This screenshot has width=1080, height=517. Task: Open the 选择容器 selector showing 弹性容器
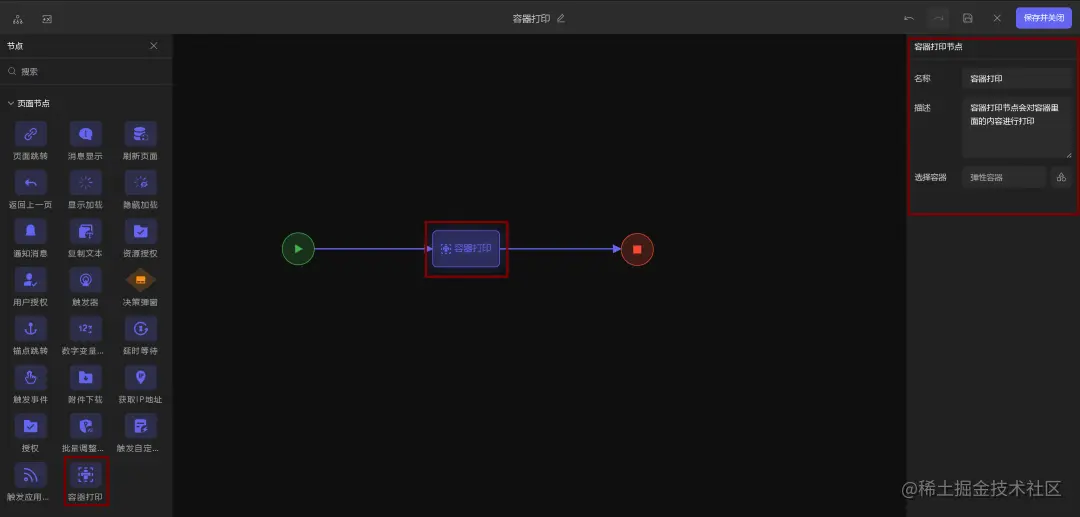point(1004,178)
